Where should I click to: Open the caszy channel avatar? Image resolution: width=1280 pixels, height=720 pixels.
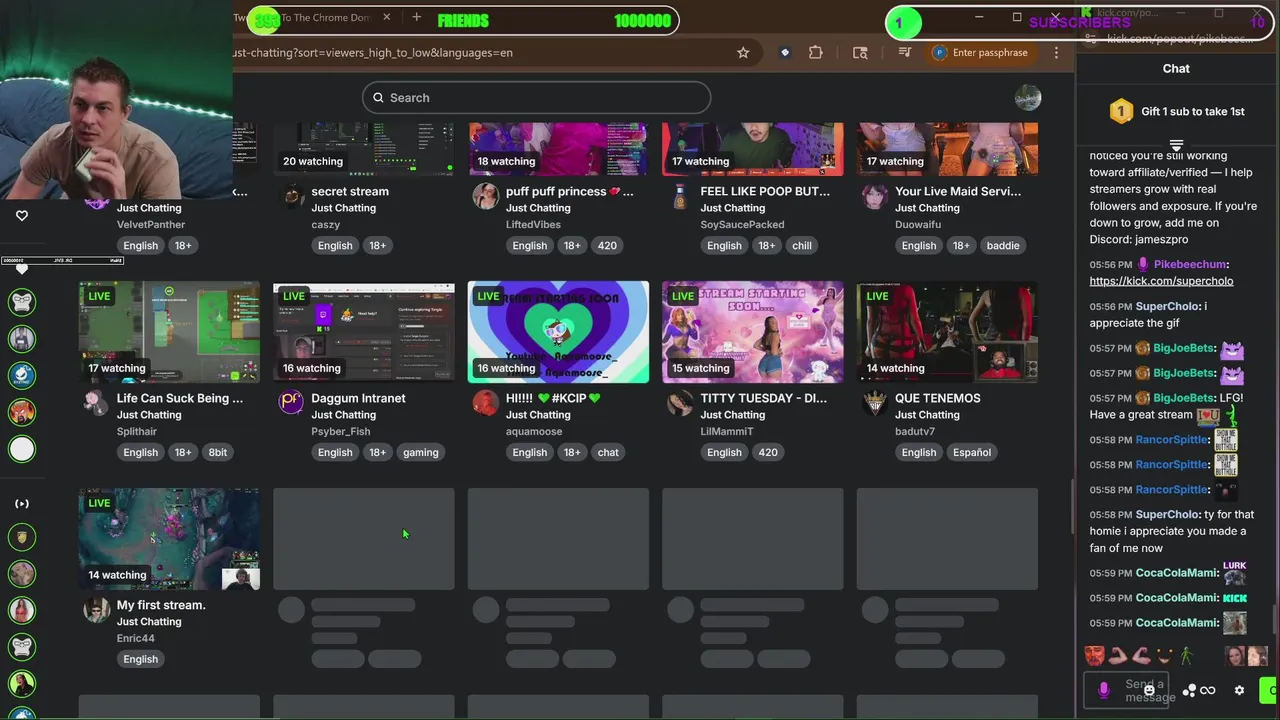pyautogui.click(x=291, y=195)
